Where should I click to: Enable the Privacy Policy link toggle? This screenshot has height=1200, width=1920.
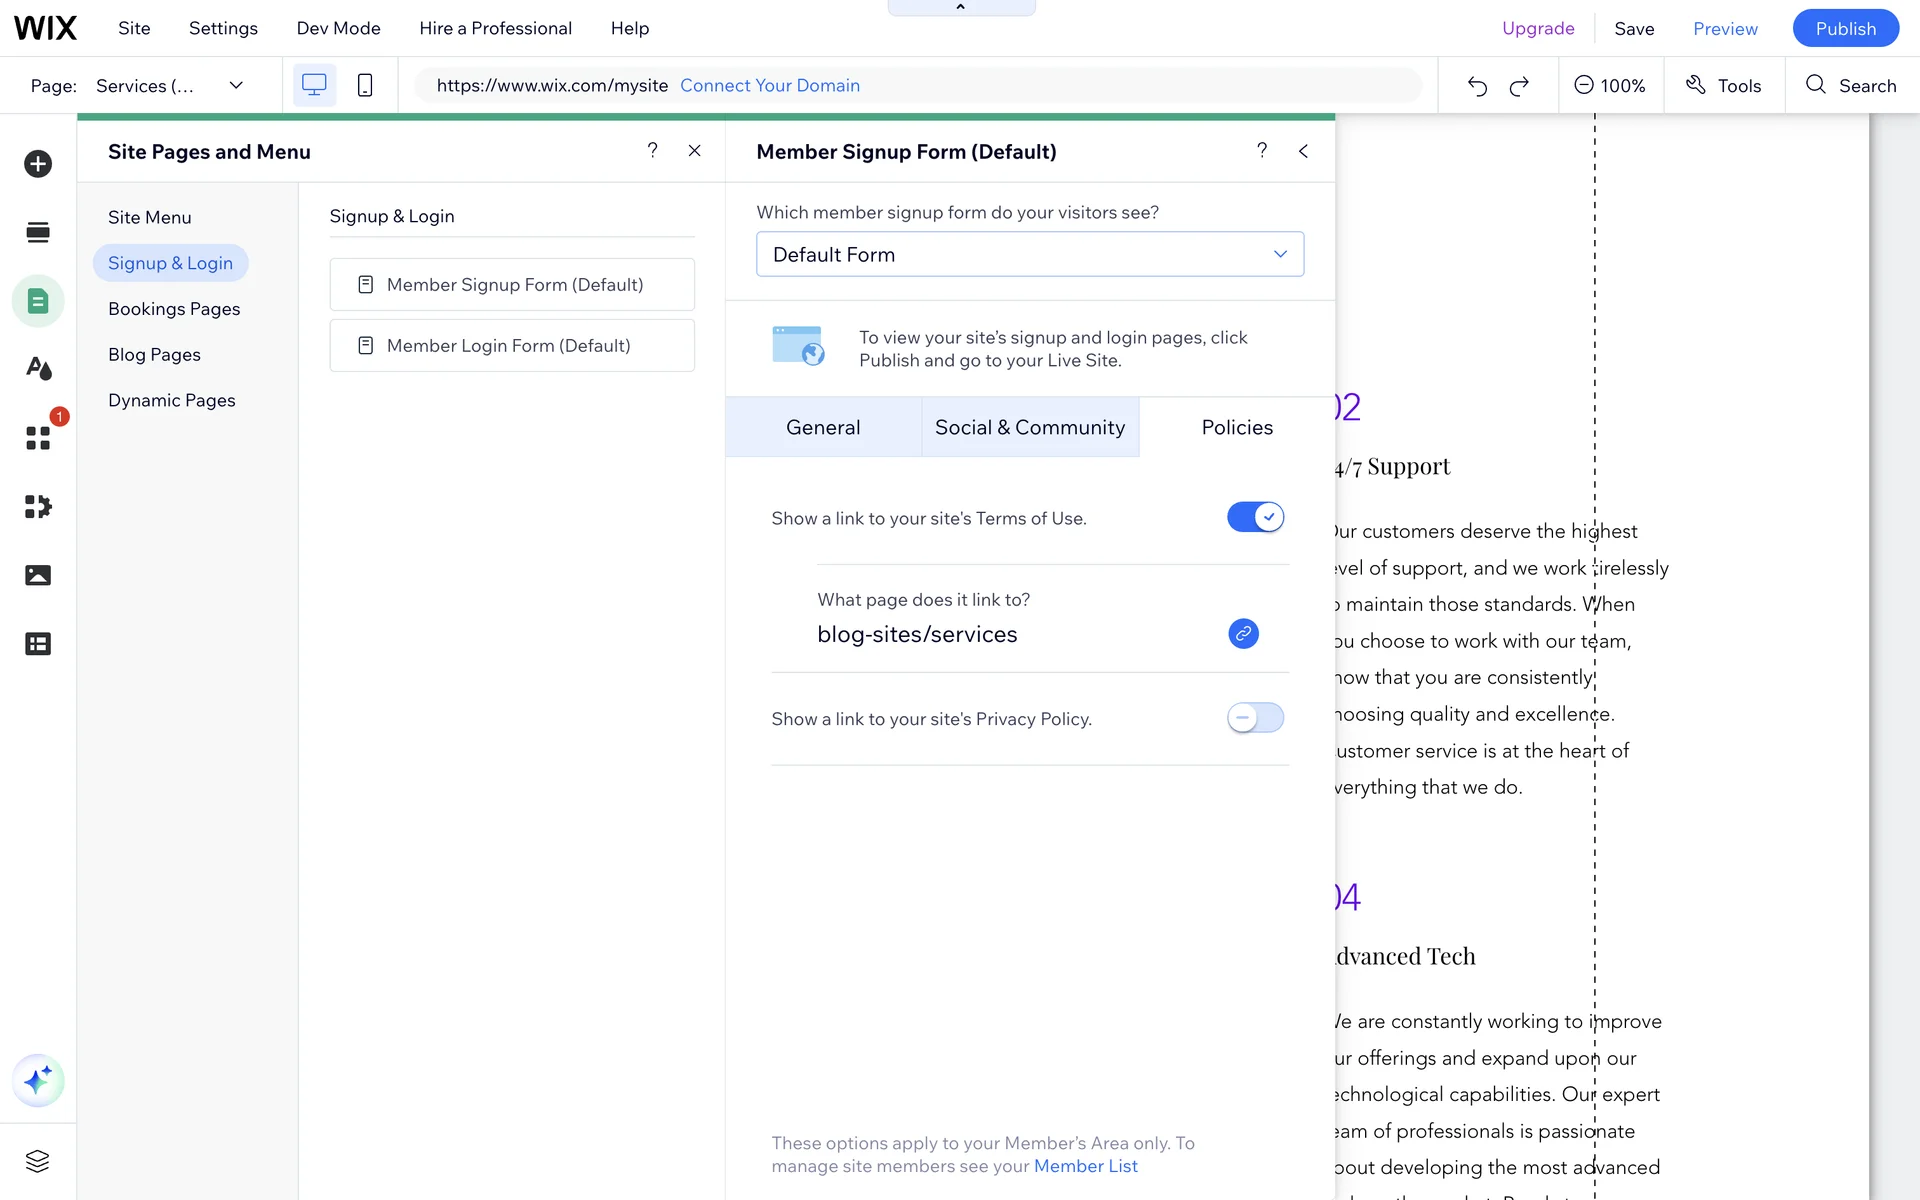(x=1255, y=718)
